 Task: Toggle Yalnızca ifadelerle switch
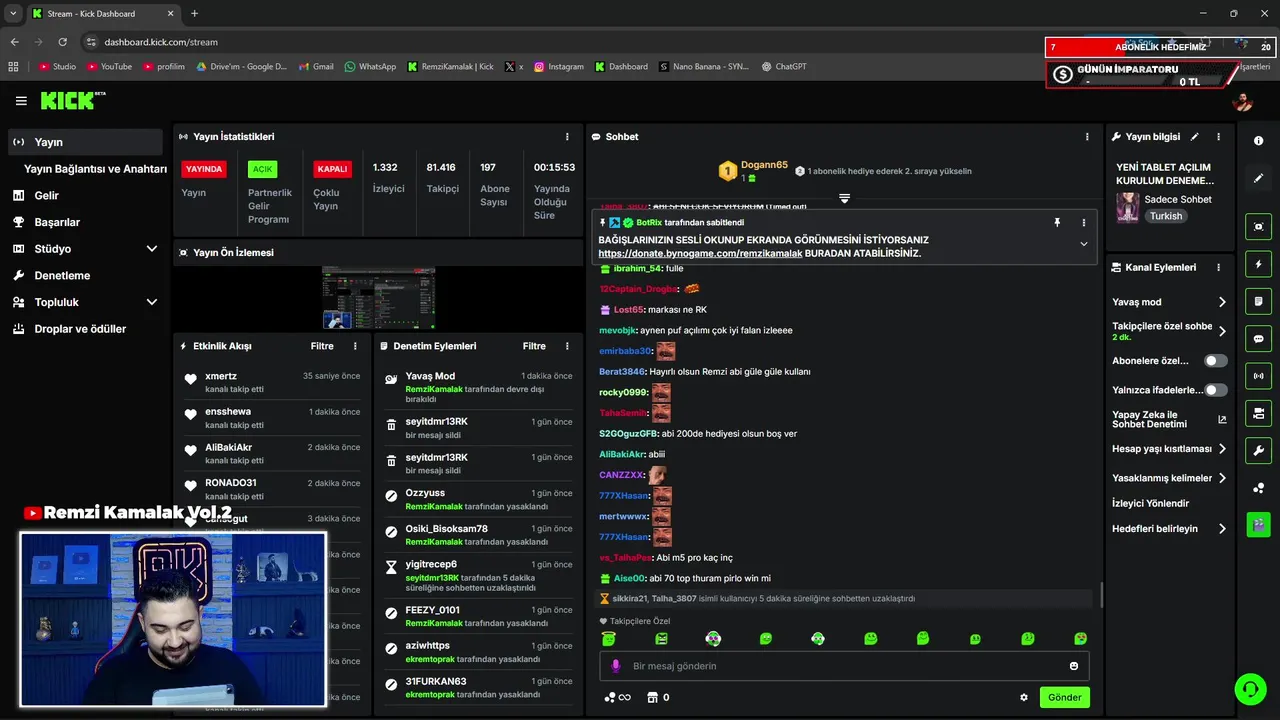point(1215,390)
